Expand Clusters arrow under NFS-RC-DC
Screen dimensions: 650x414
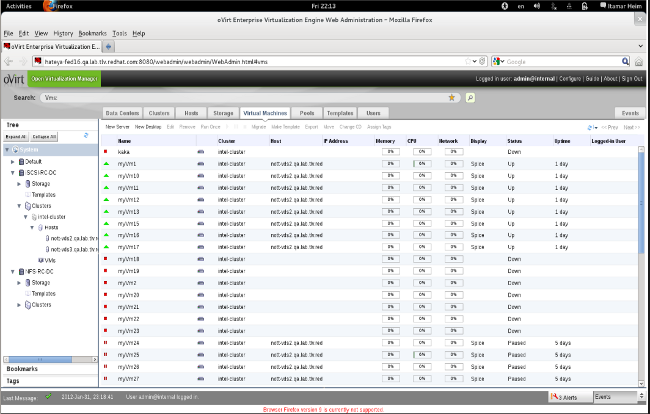pyautogui.click(x=19, y=305)
